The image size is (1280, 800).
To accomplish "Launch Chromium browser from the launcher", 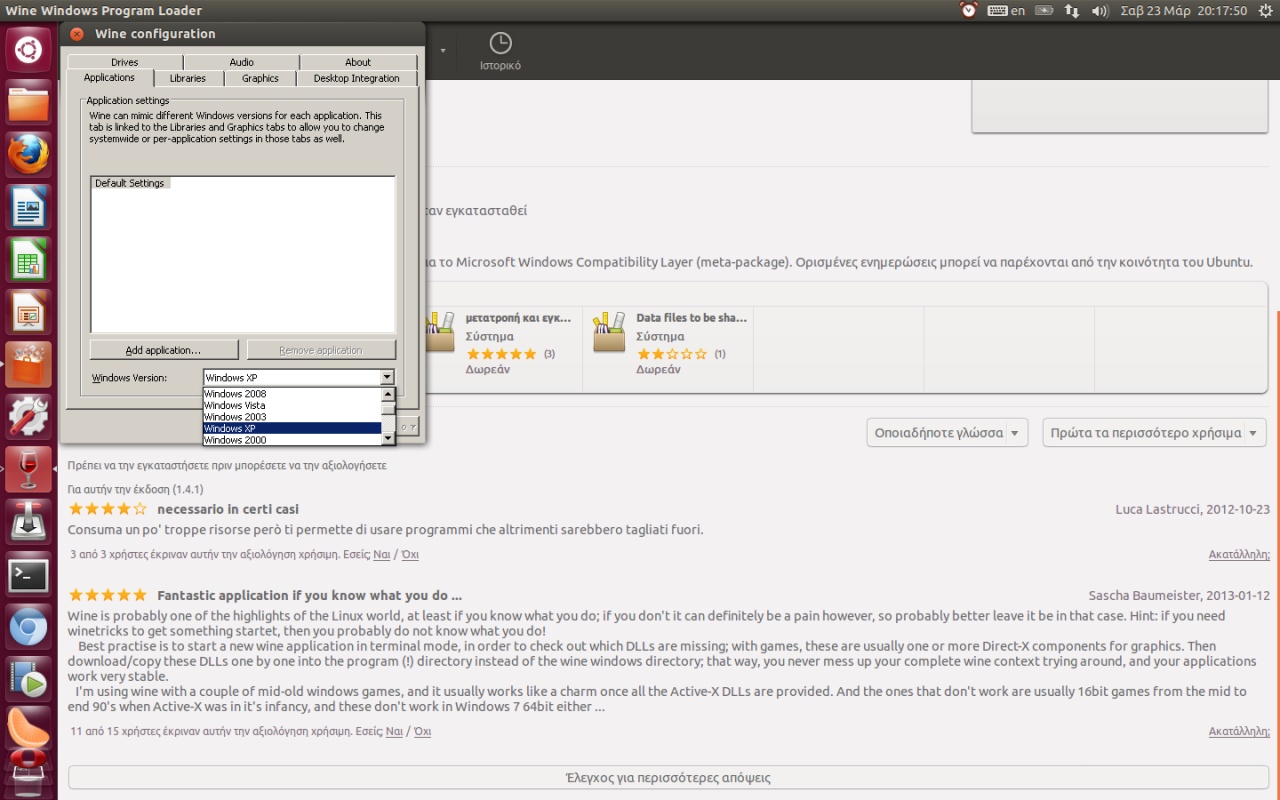I will point(29,628).
